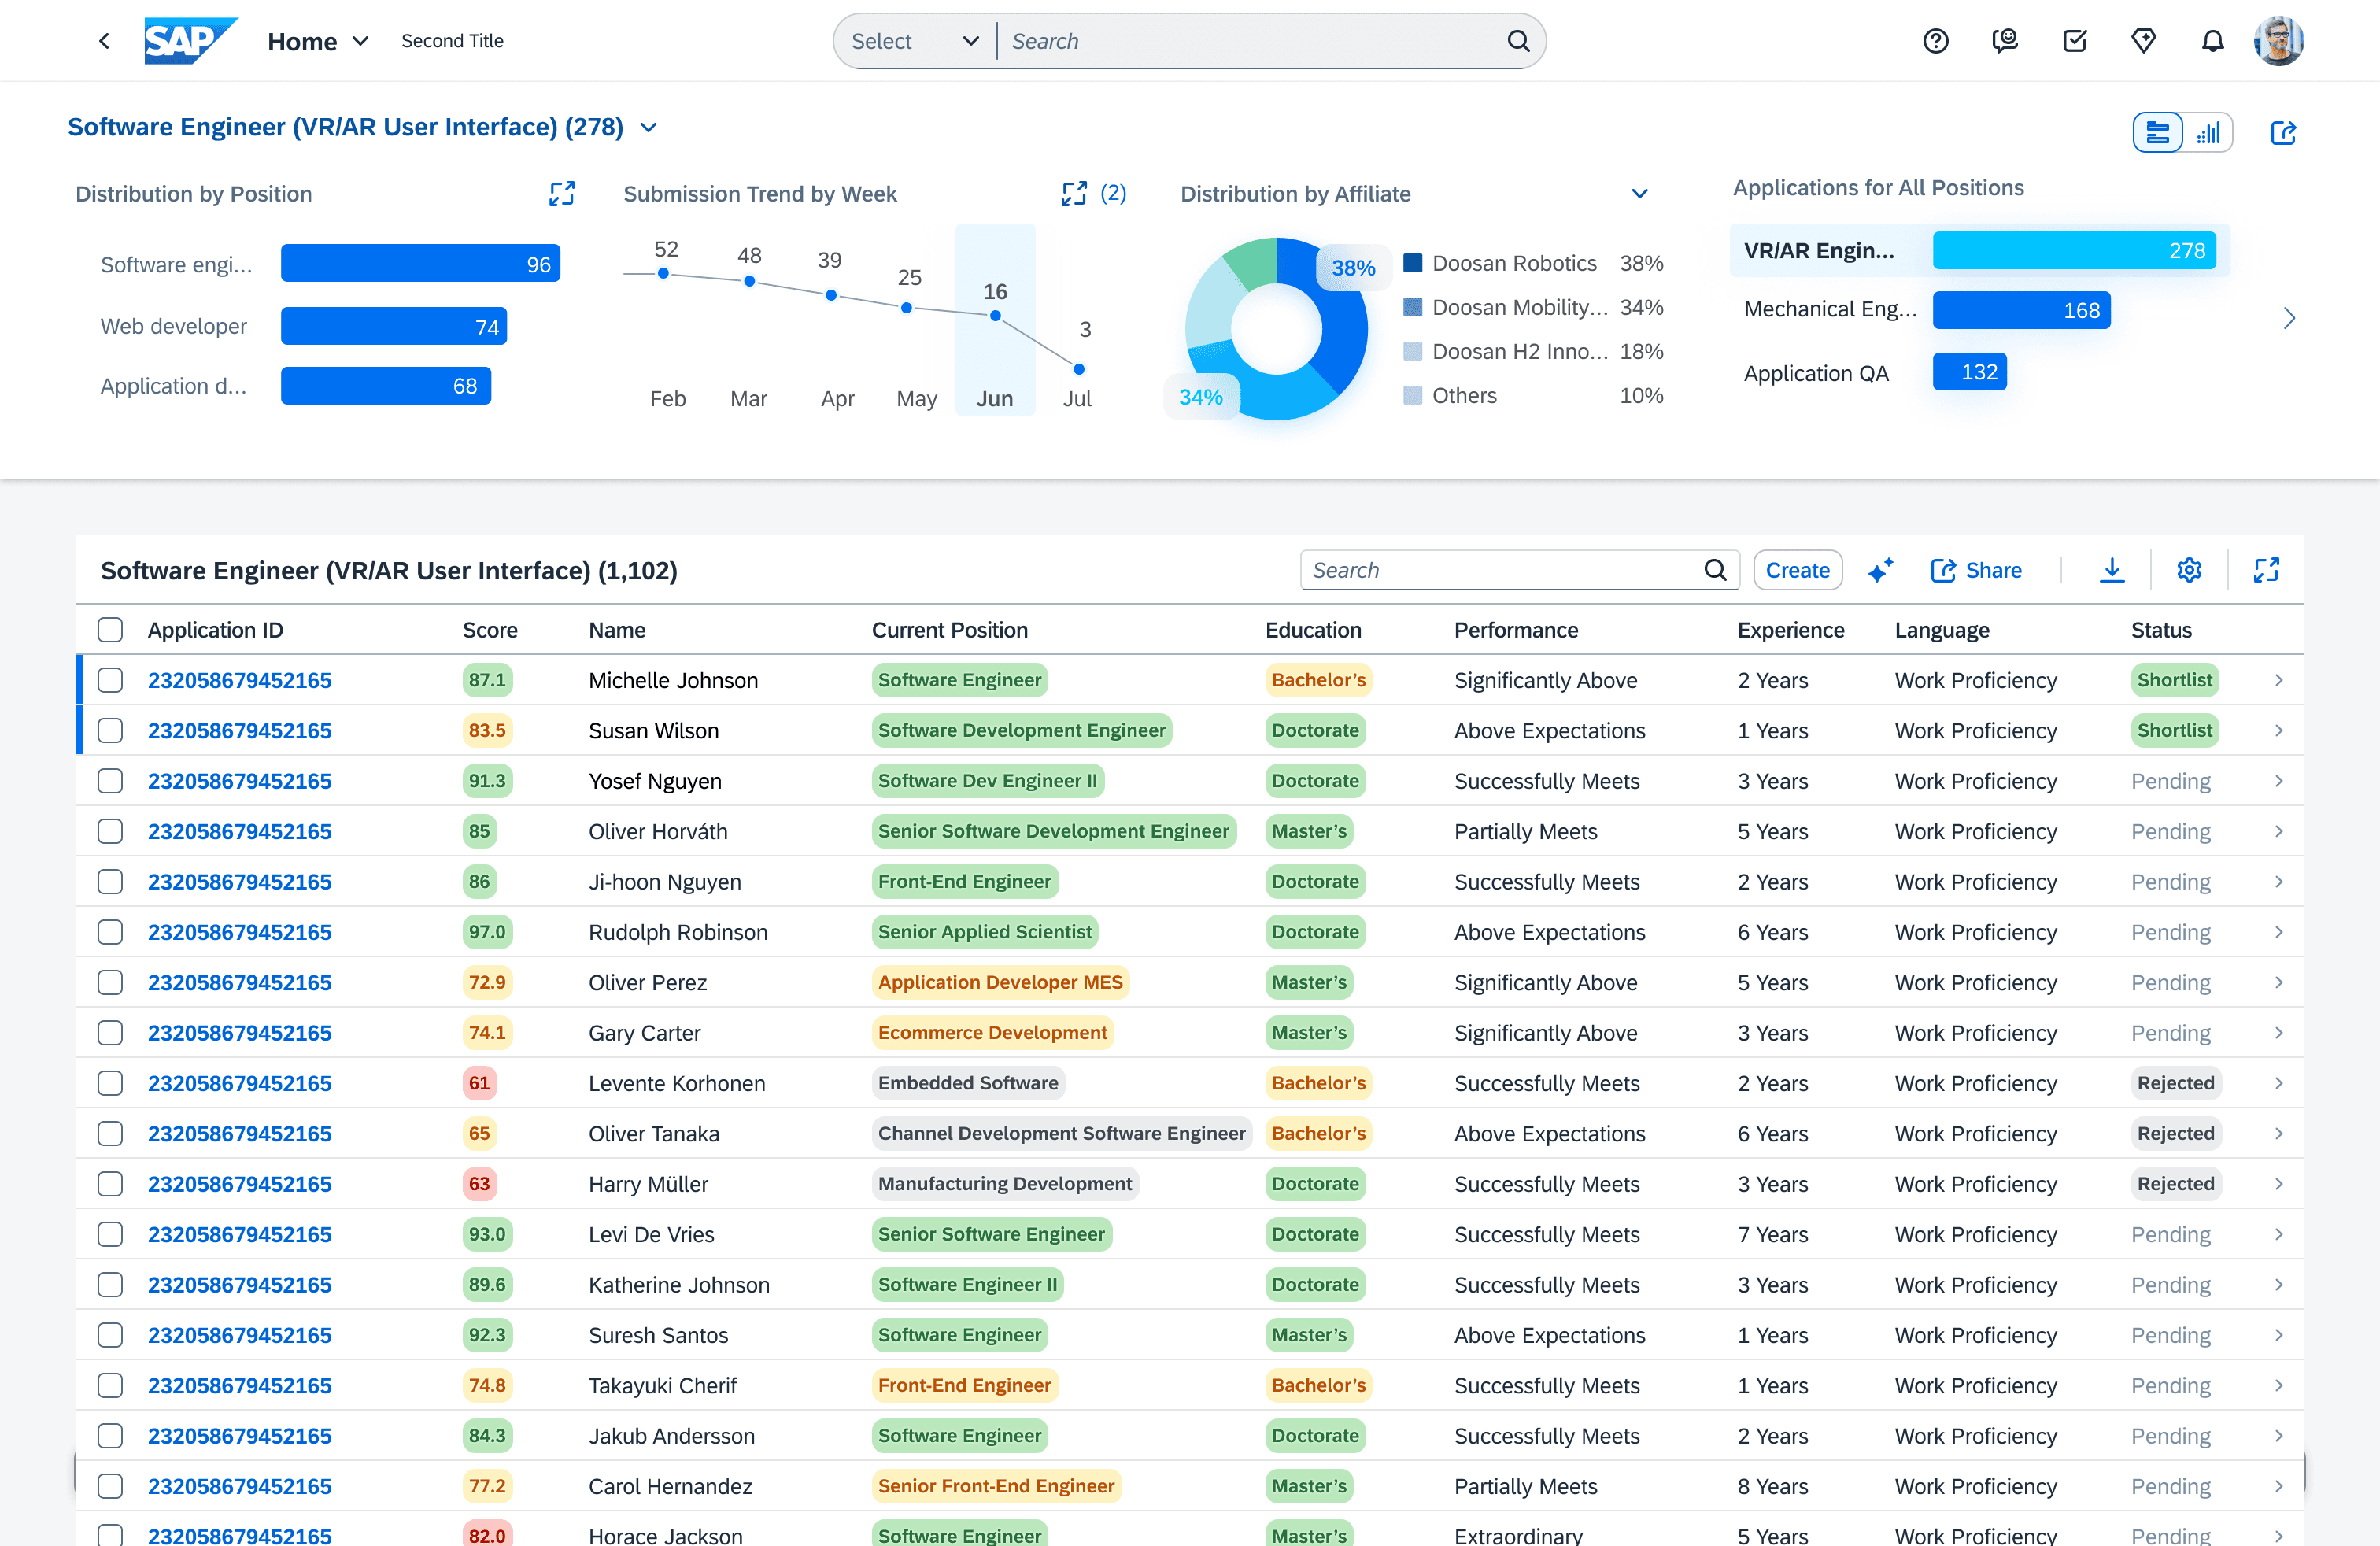
Task: Open the diamond rewards icon in header
Action: click(2143, 41)
